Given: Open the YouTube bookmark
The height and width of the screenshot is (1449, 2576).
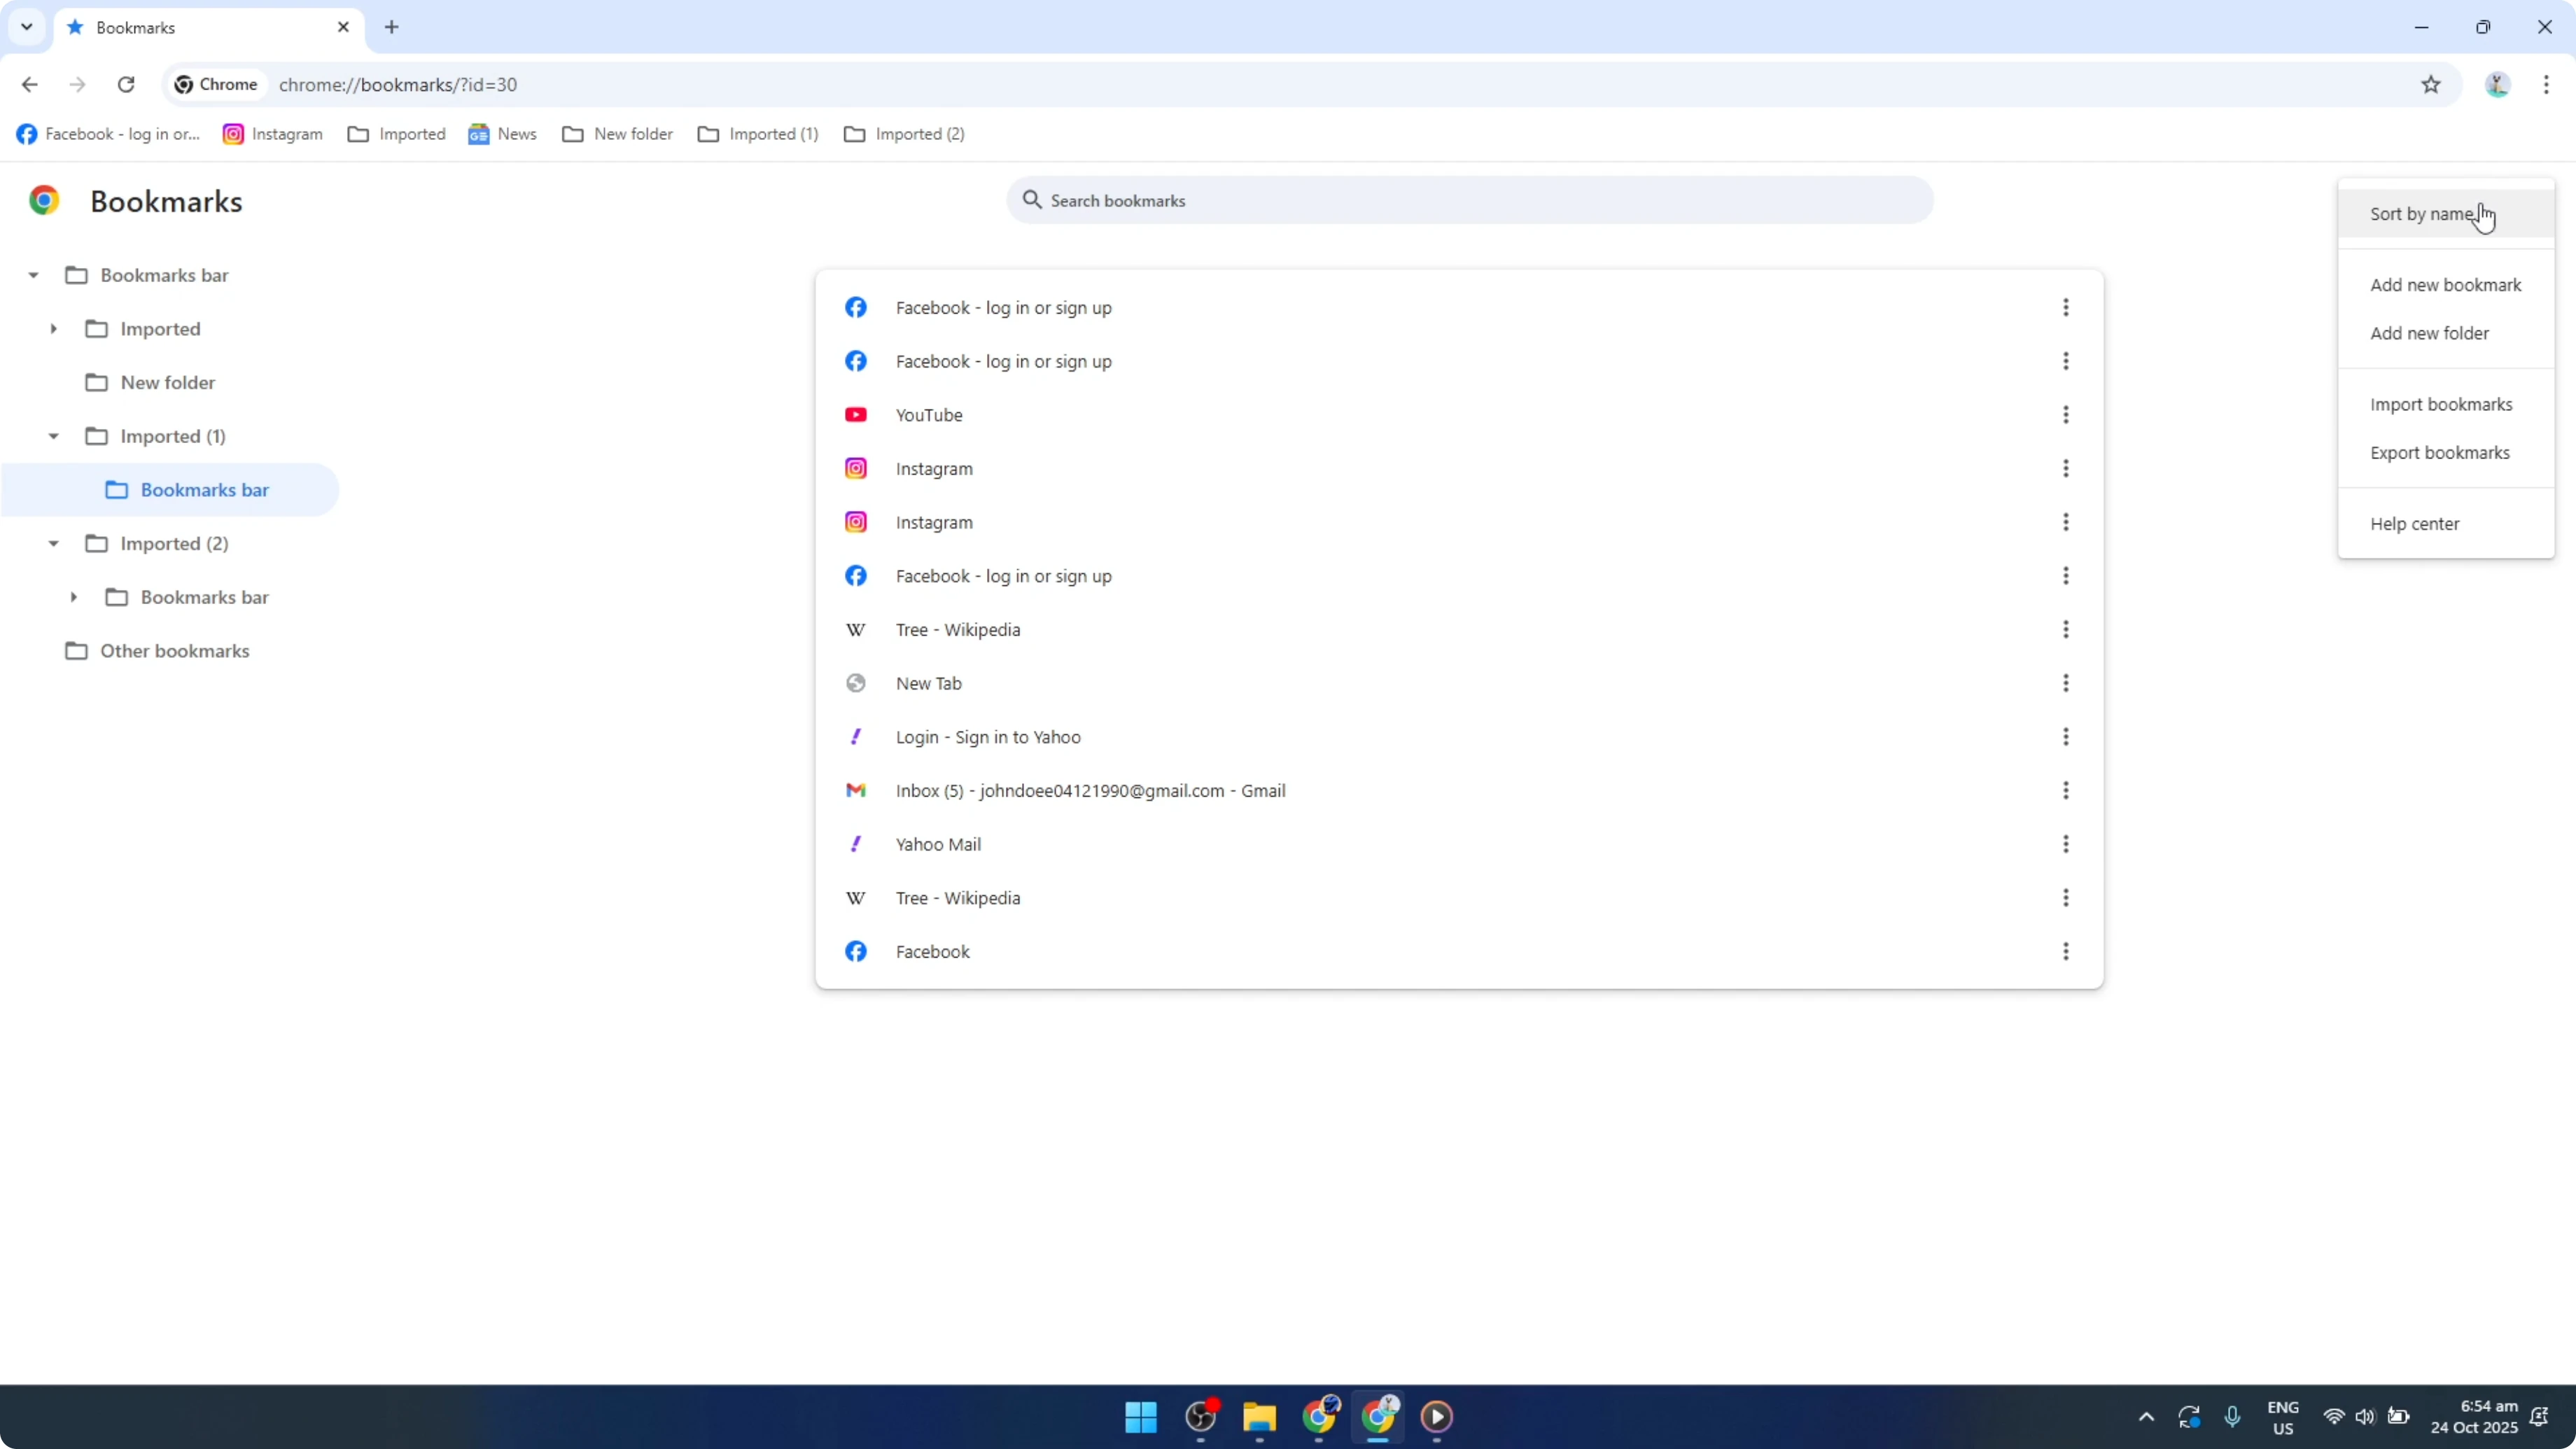Looking at the screenshot, I should [x=929, y=414].
